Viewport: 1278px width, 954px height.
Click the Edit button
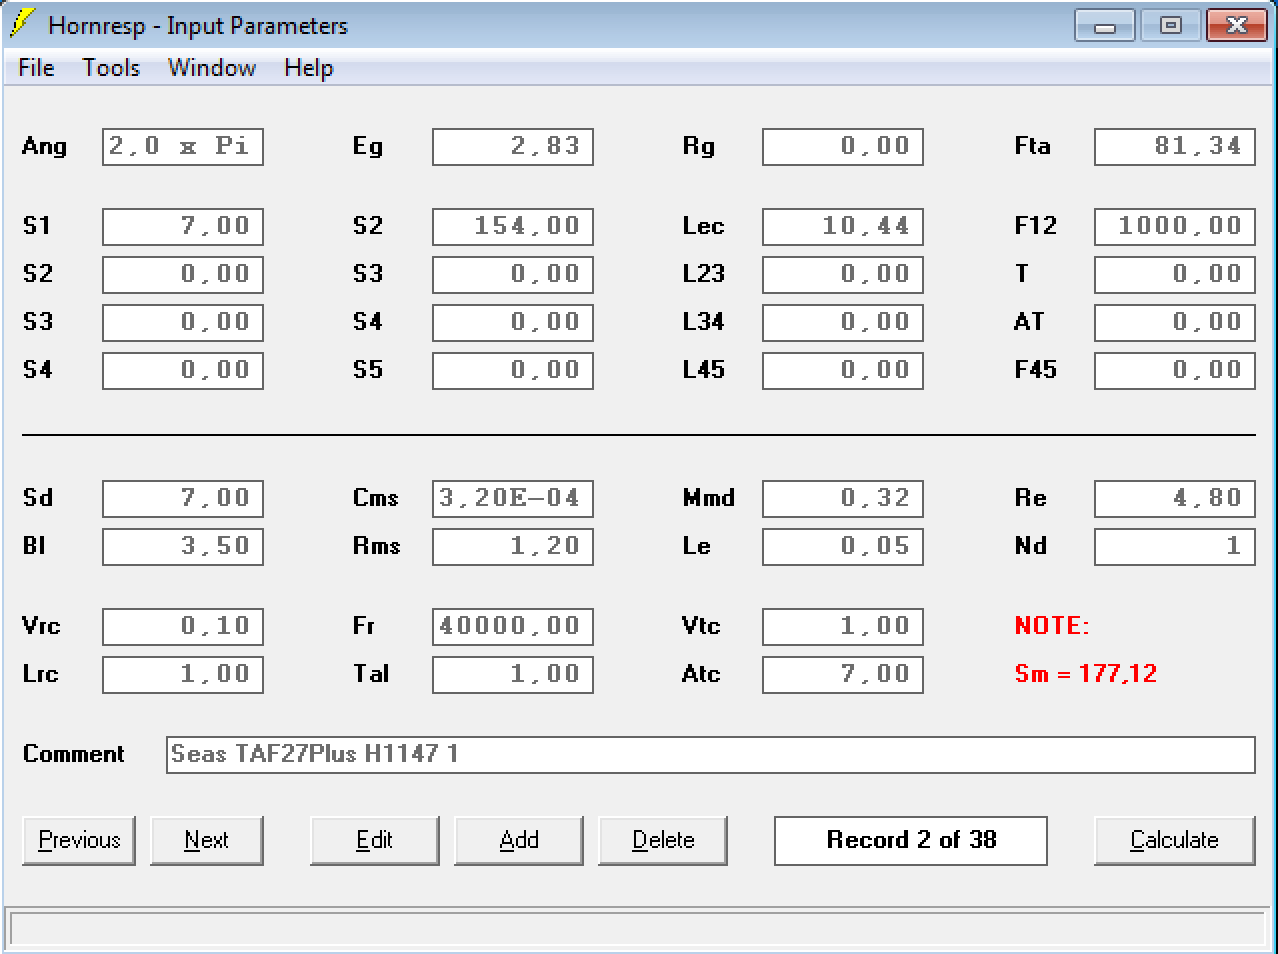(374, 840)
